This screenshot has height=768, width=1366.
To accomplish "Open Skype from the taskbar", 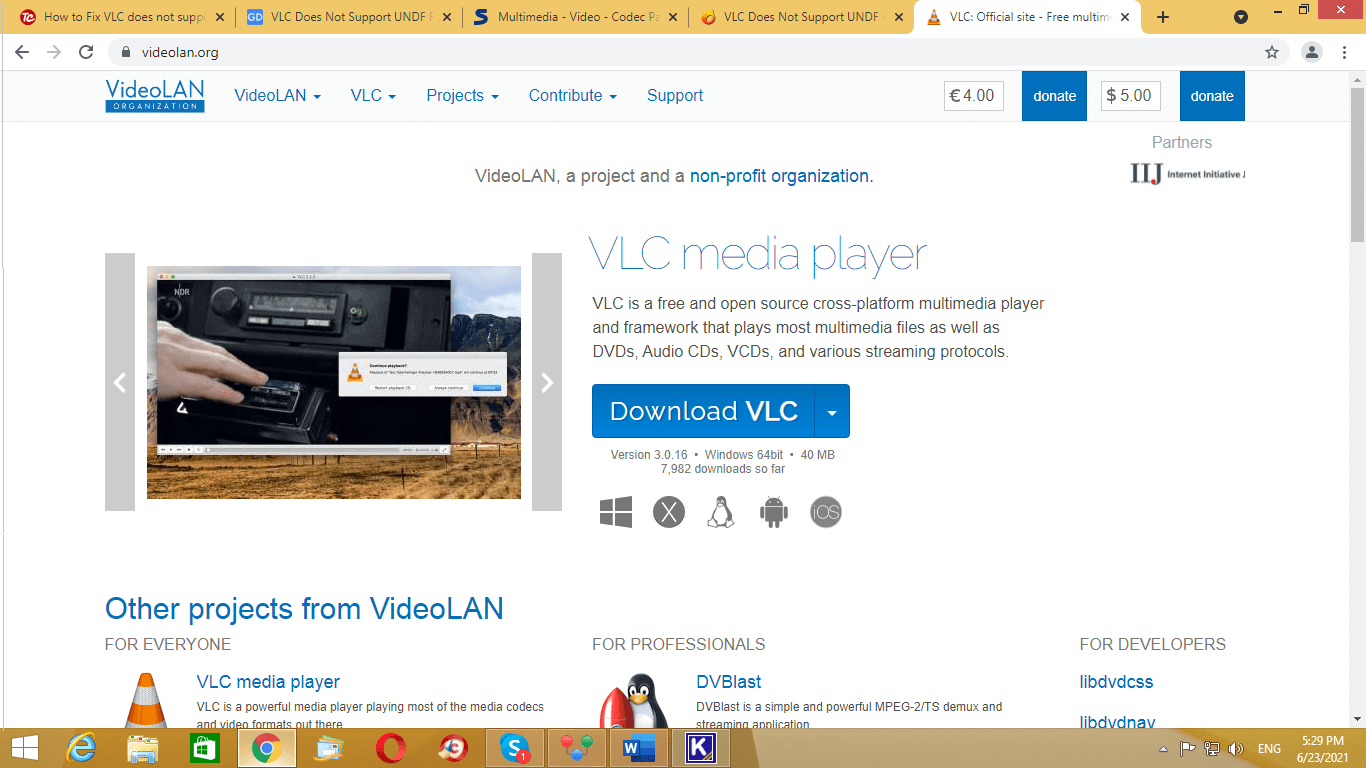I will click(x=514, y=748).
